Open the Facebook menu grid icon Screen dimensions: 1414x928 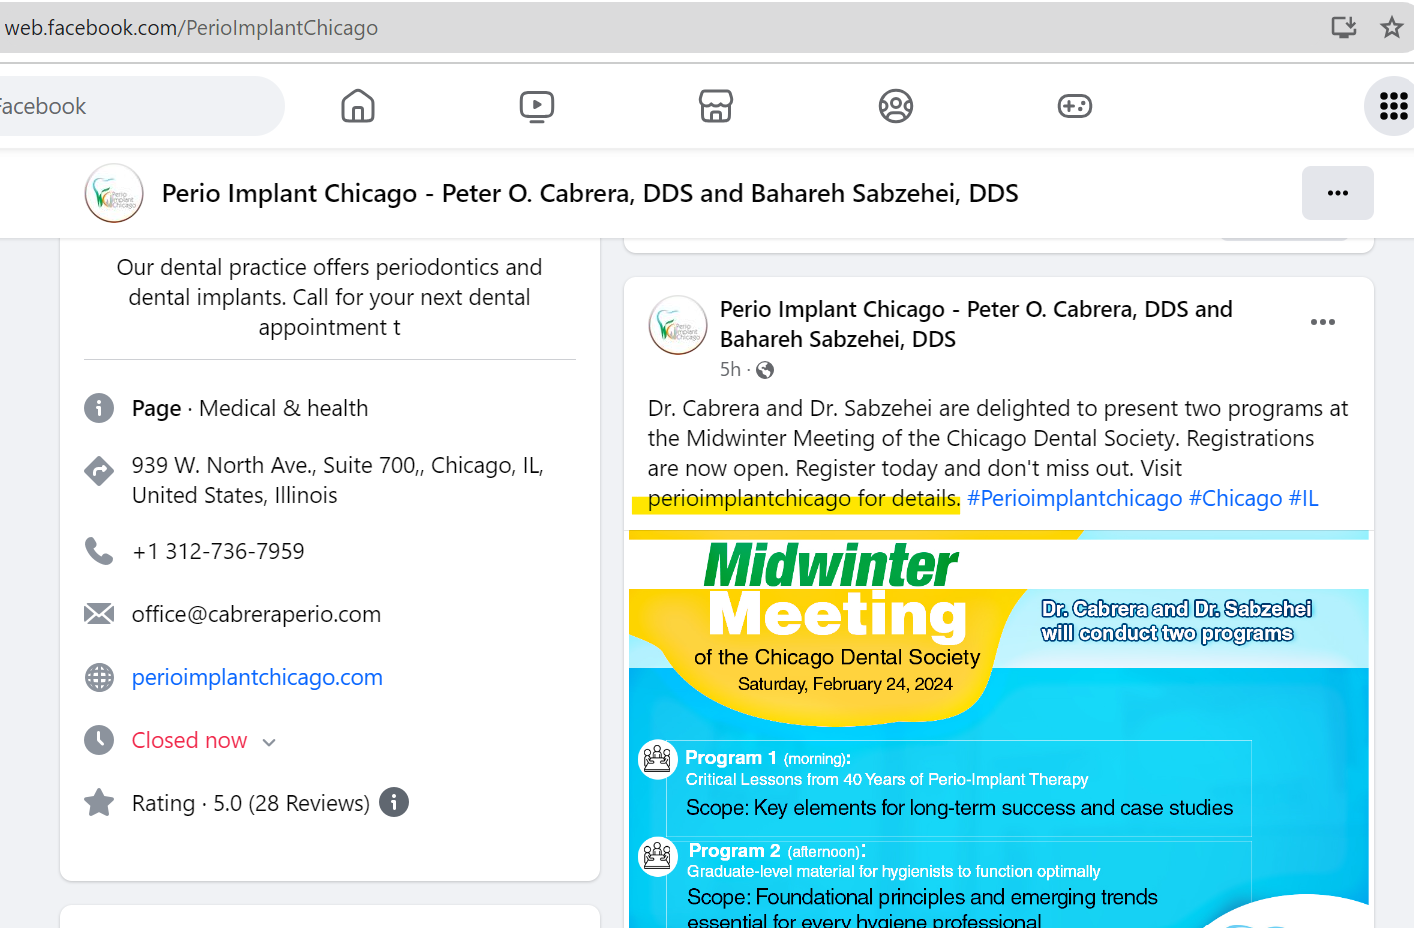(1393, 106)
